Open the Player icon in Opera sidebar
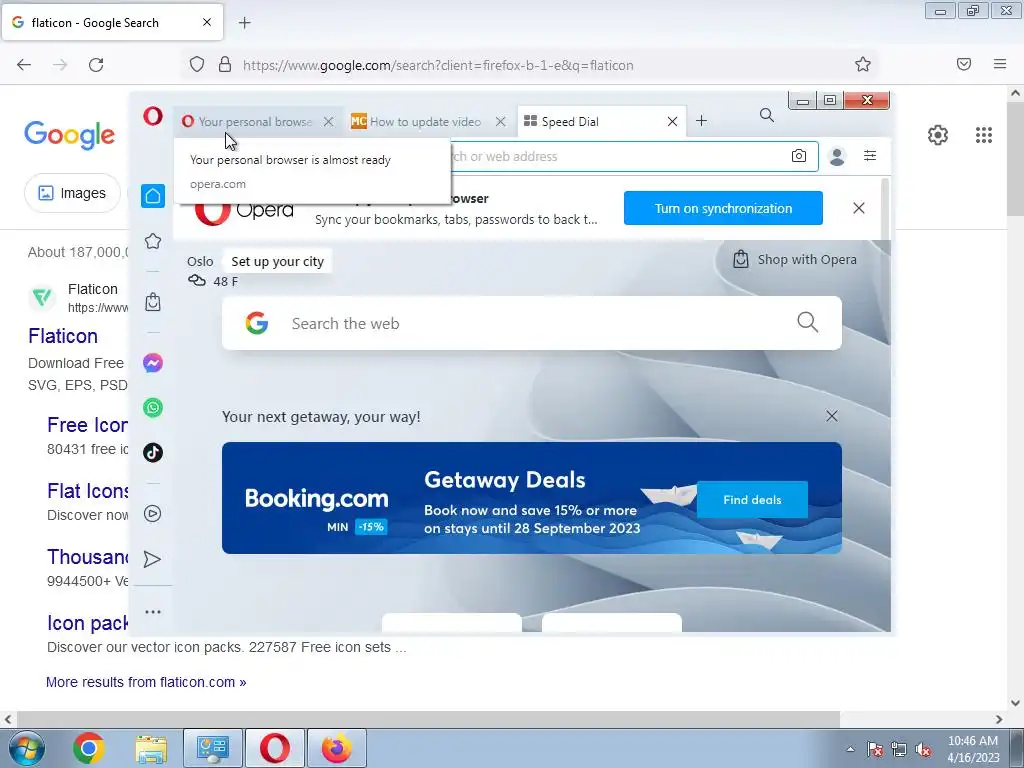This screenshot has height=768, width=1024. click(153, 514)
